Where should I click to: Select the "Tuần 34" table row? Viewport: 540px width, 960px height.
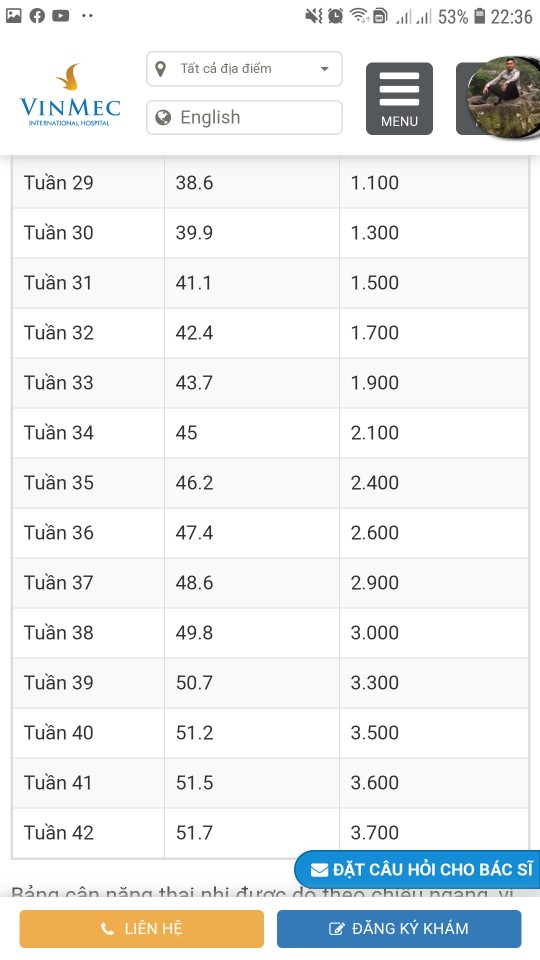pos(270,433)
